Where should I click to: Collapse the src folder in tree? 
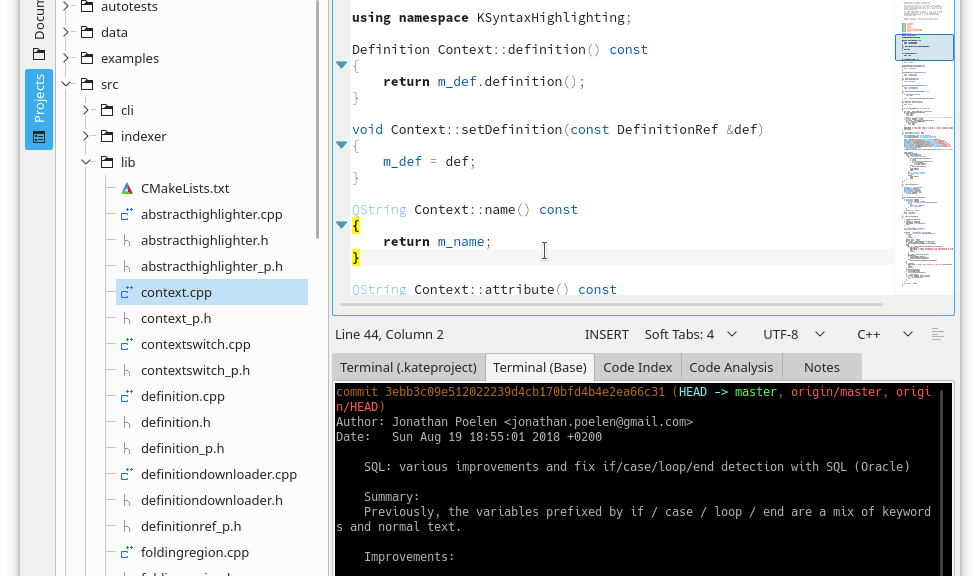66,84
